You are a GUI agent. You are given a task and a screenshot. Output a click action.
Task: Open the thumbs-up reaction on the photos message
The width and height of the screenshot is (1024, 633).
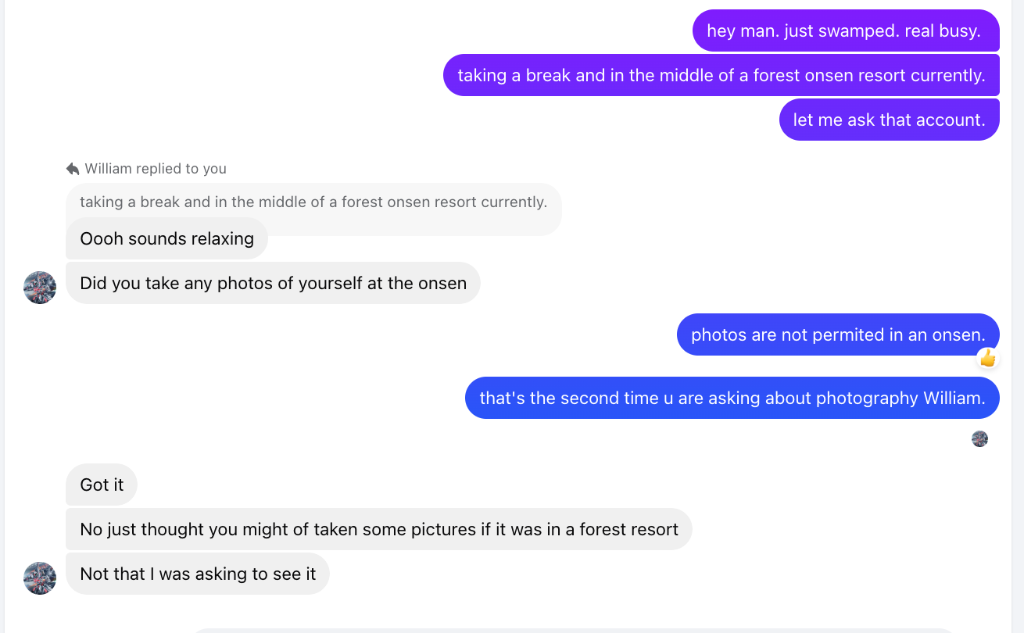click(x=987, y=358)
